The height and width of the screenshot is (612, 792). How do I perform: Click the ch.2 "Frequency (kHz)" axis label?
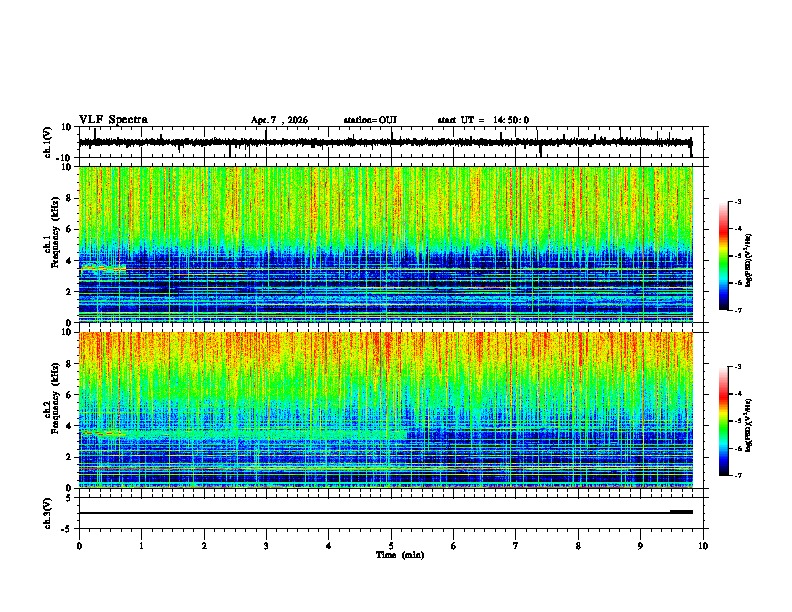56,398
